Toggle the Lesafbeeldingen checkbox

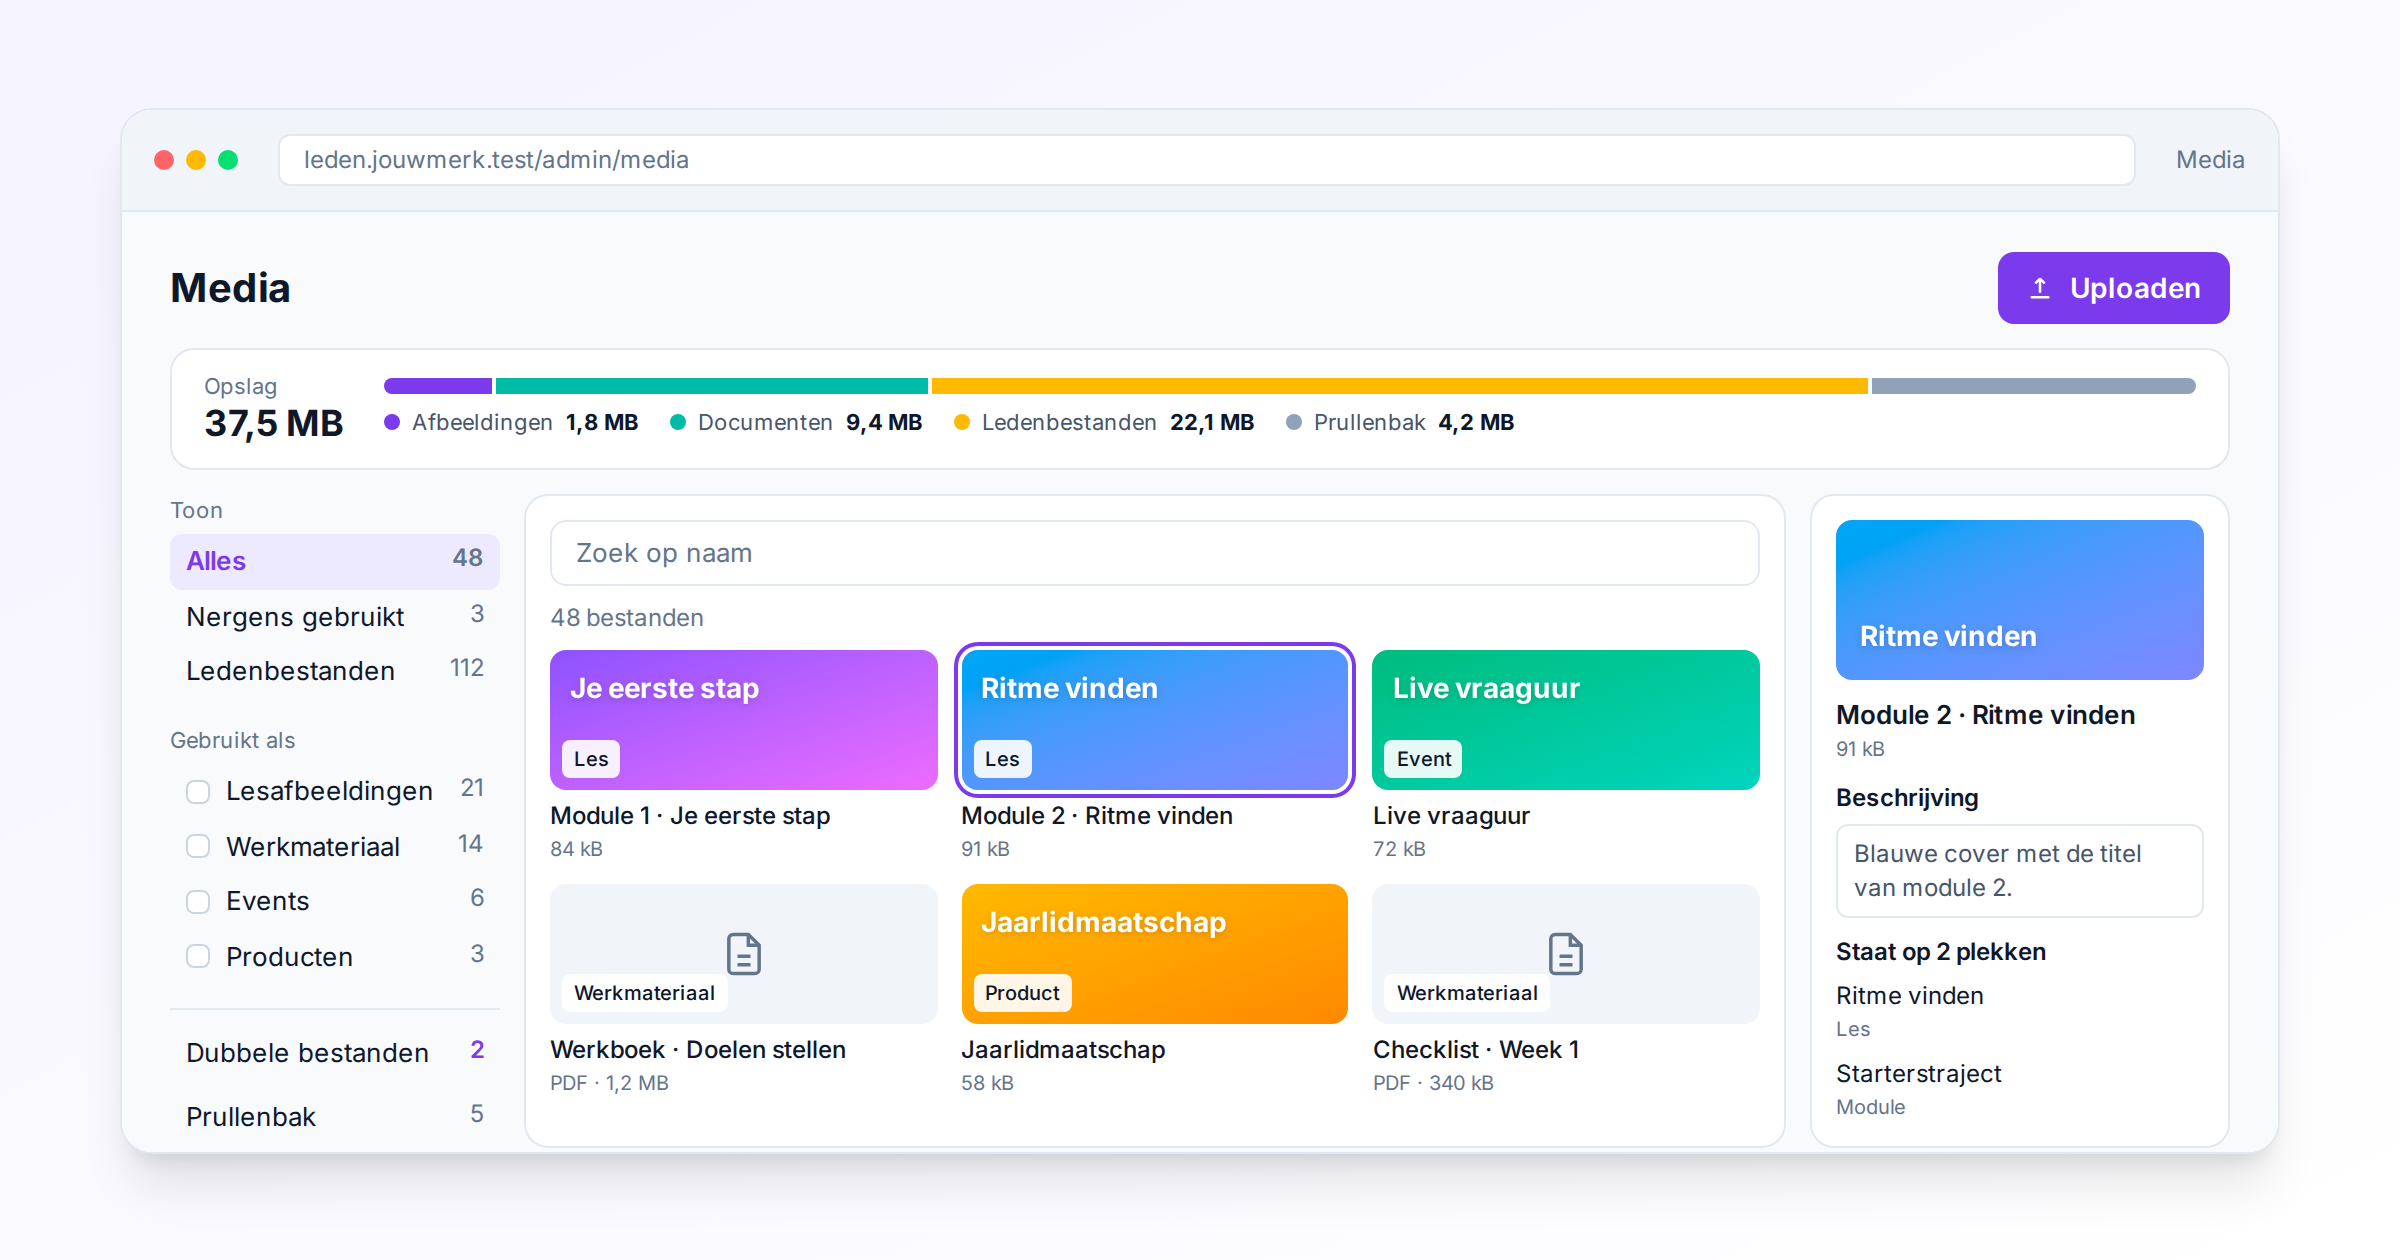[198, 791]
